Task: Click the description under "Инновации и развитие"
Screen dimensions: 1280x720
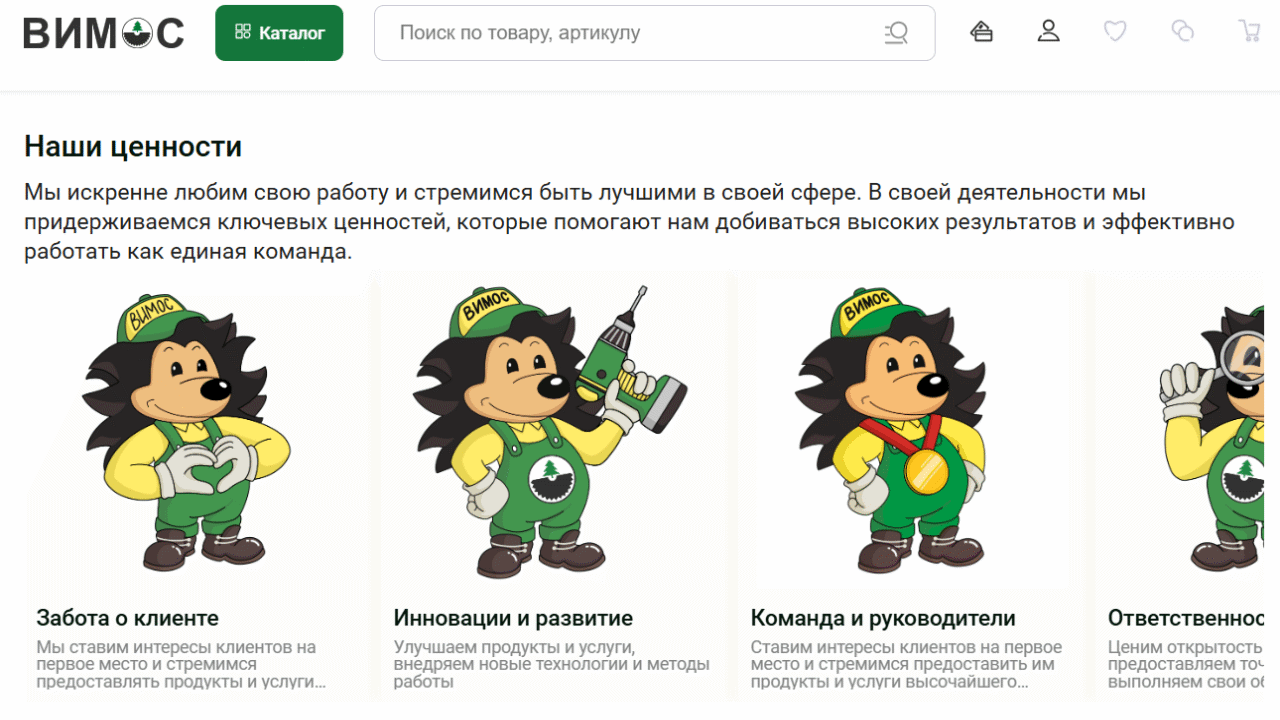Action: point(551,664)
